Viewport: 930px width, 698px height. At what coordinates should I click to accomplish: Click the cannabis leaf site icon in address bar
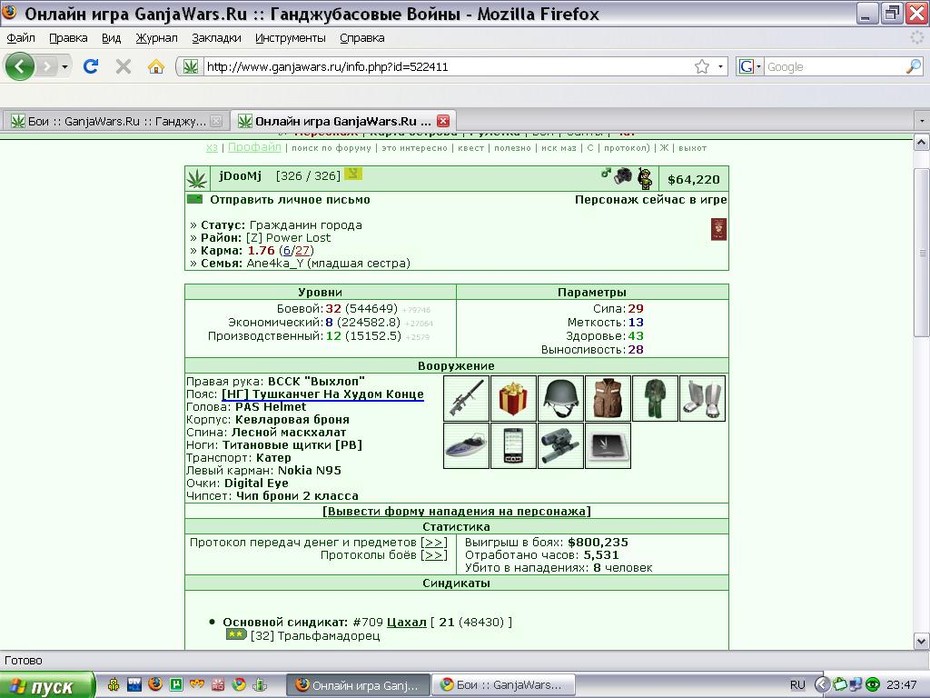coord(190,66)
